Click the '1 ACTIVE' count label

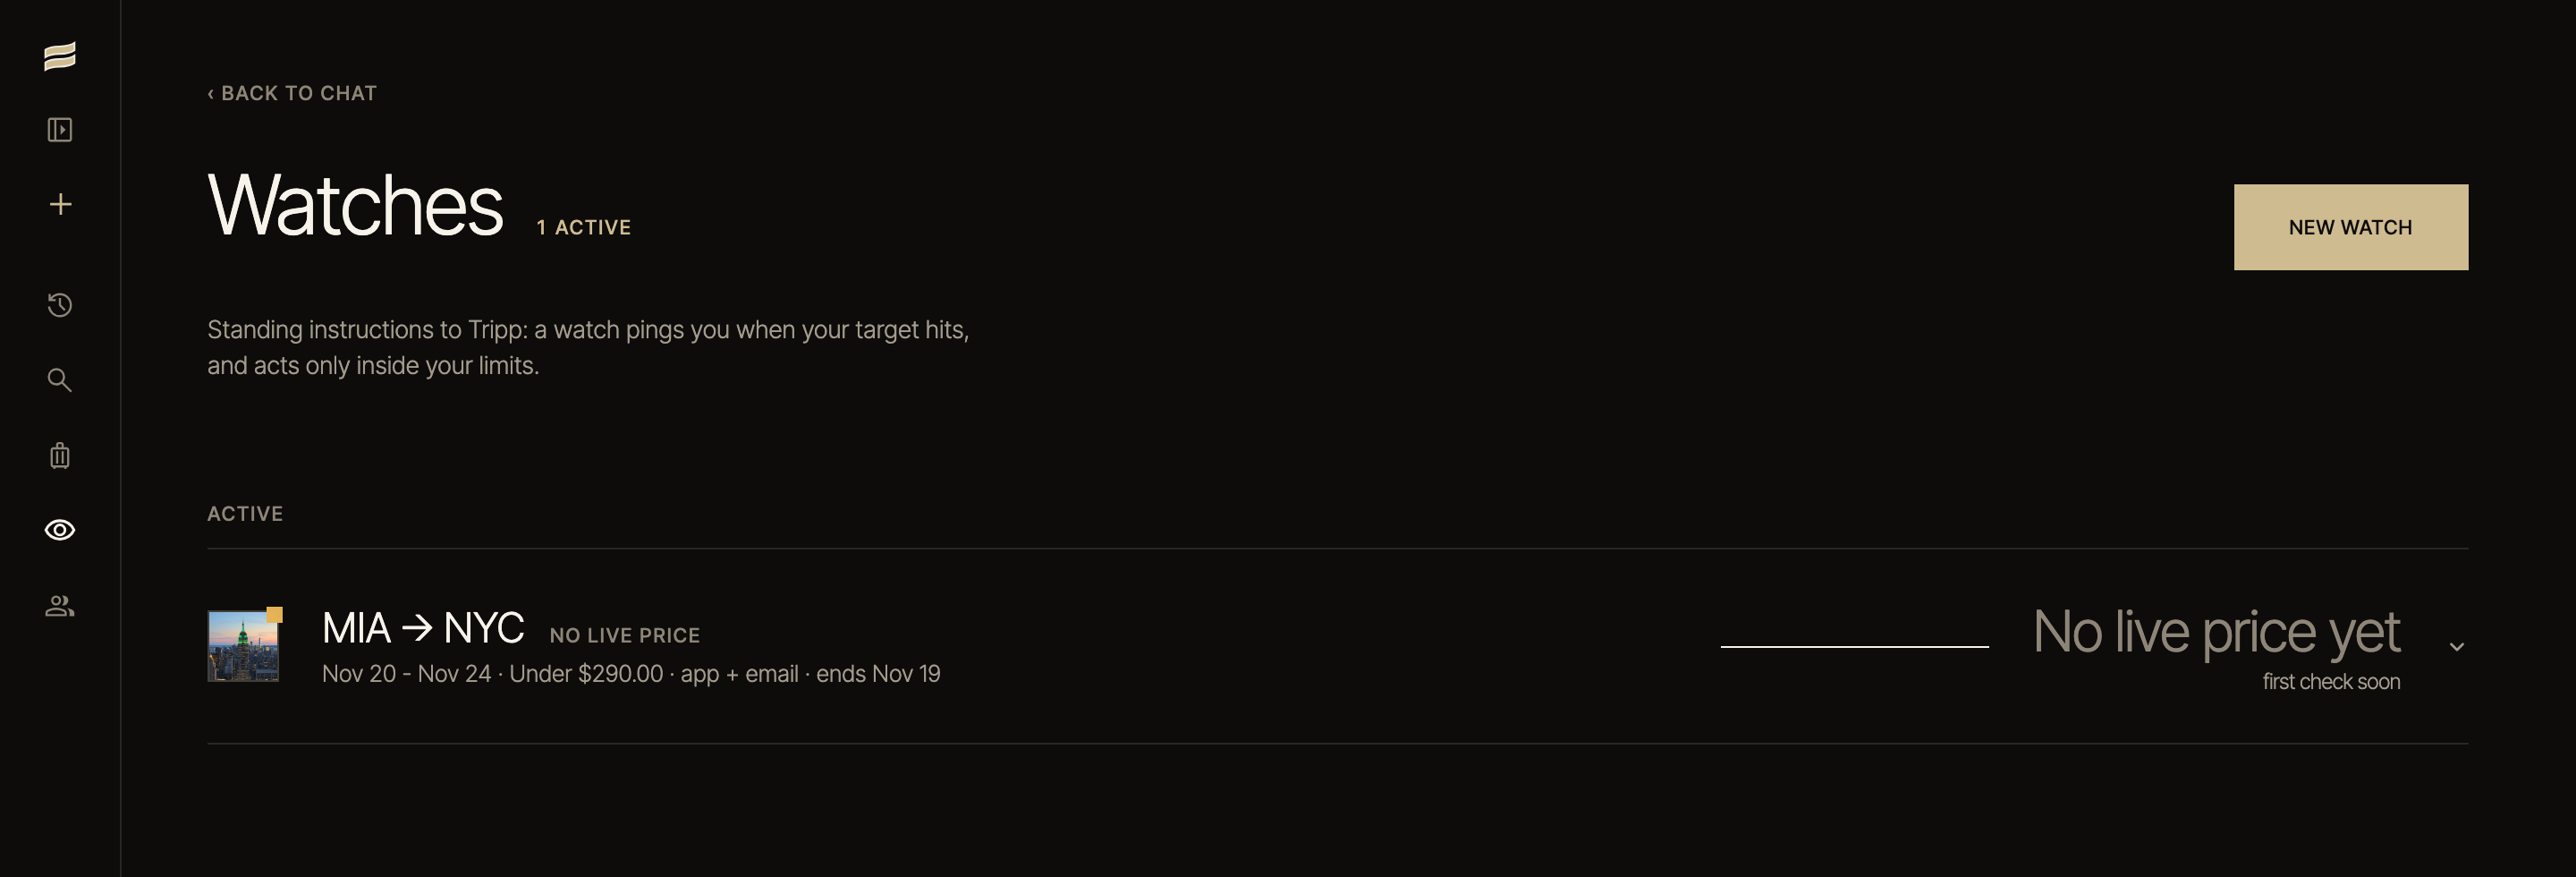coord(584,228)
